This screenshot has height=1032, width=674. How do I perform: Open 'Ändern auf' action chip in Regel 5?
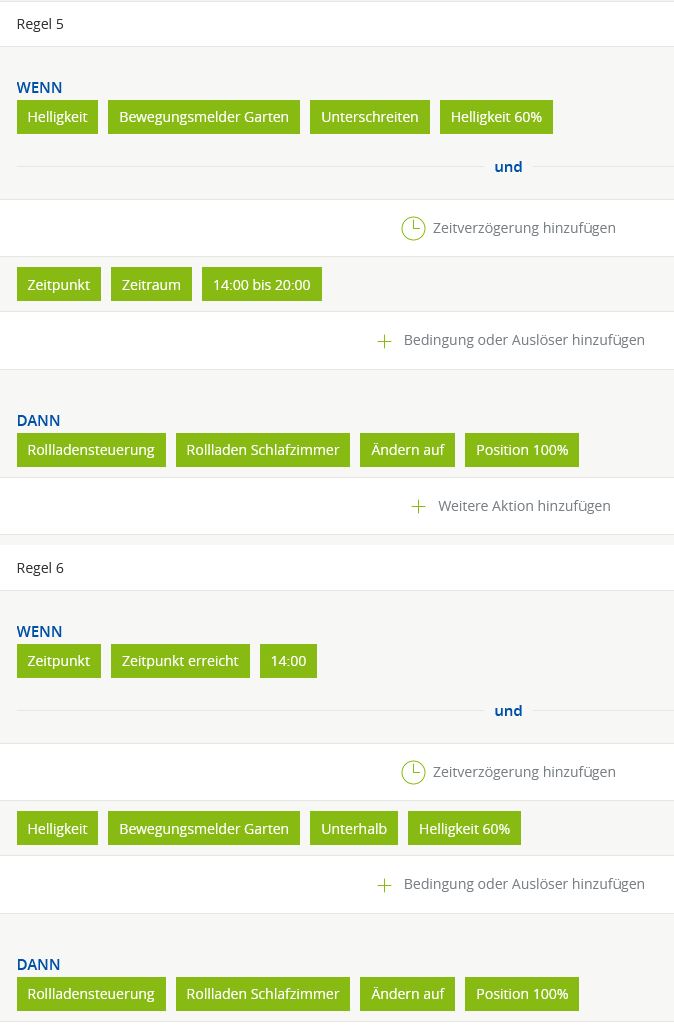[x=408, y=450]
